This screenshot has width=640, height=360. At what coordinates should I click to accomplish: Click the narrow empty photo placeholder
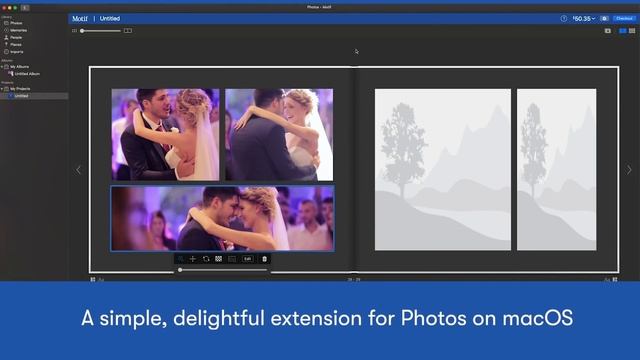tap(557, 169)
